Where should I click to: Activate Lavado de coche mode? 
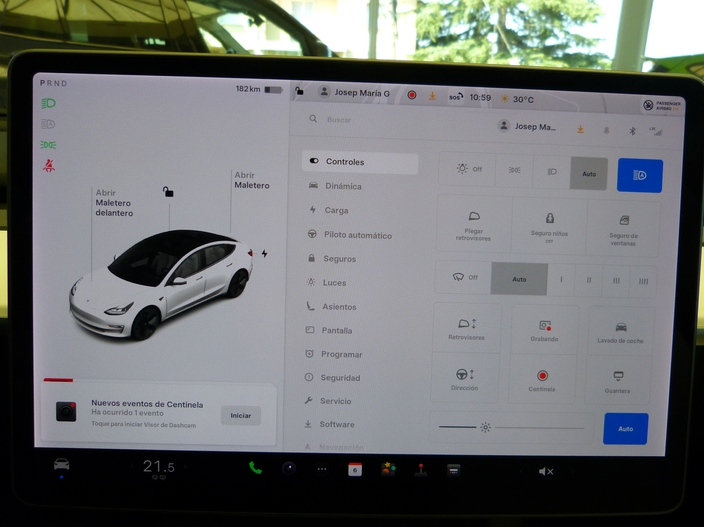point(620,332)
